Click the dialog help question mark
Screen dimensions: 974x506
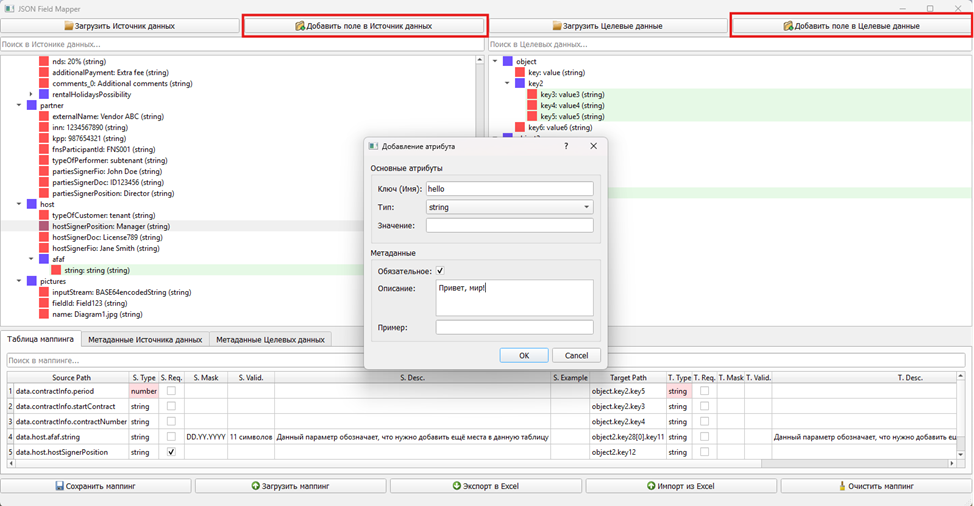tap(566, 146)
